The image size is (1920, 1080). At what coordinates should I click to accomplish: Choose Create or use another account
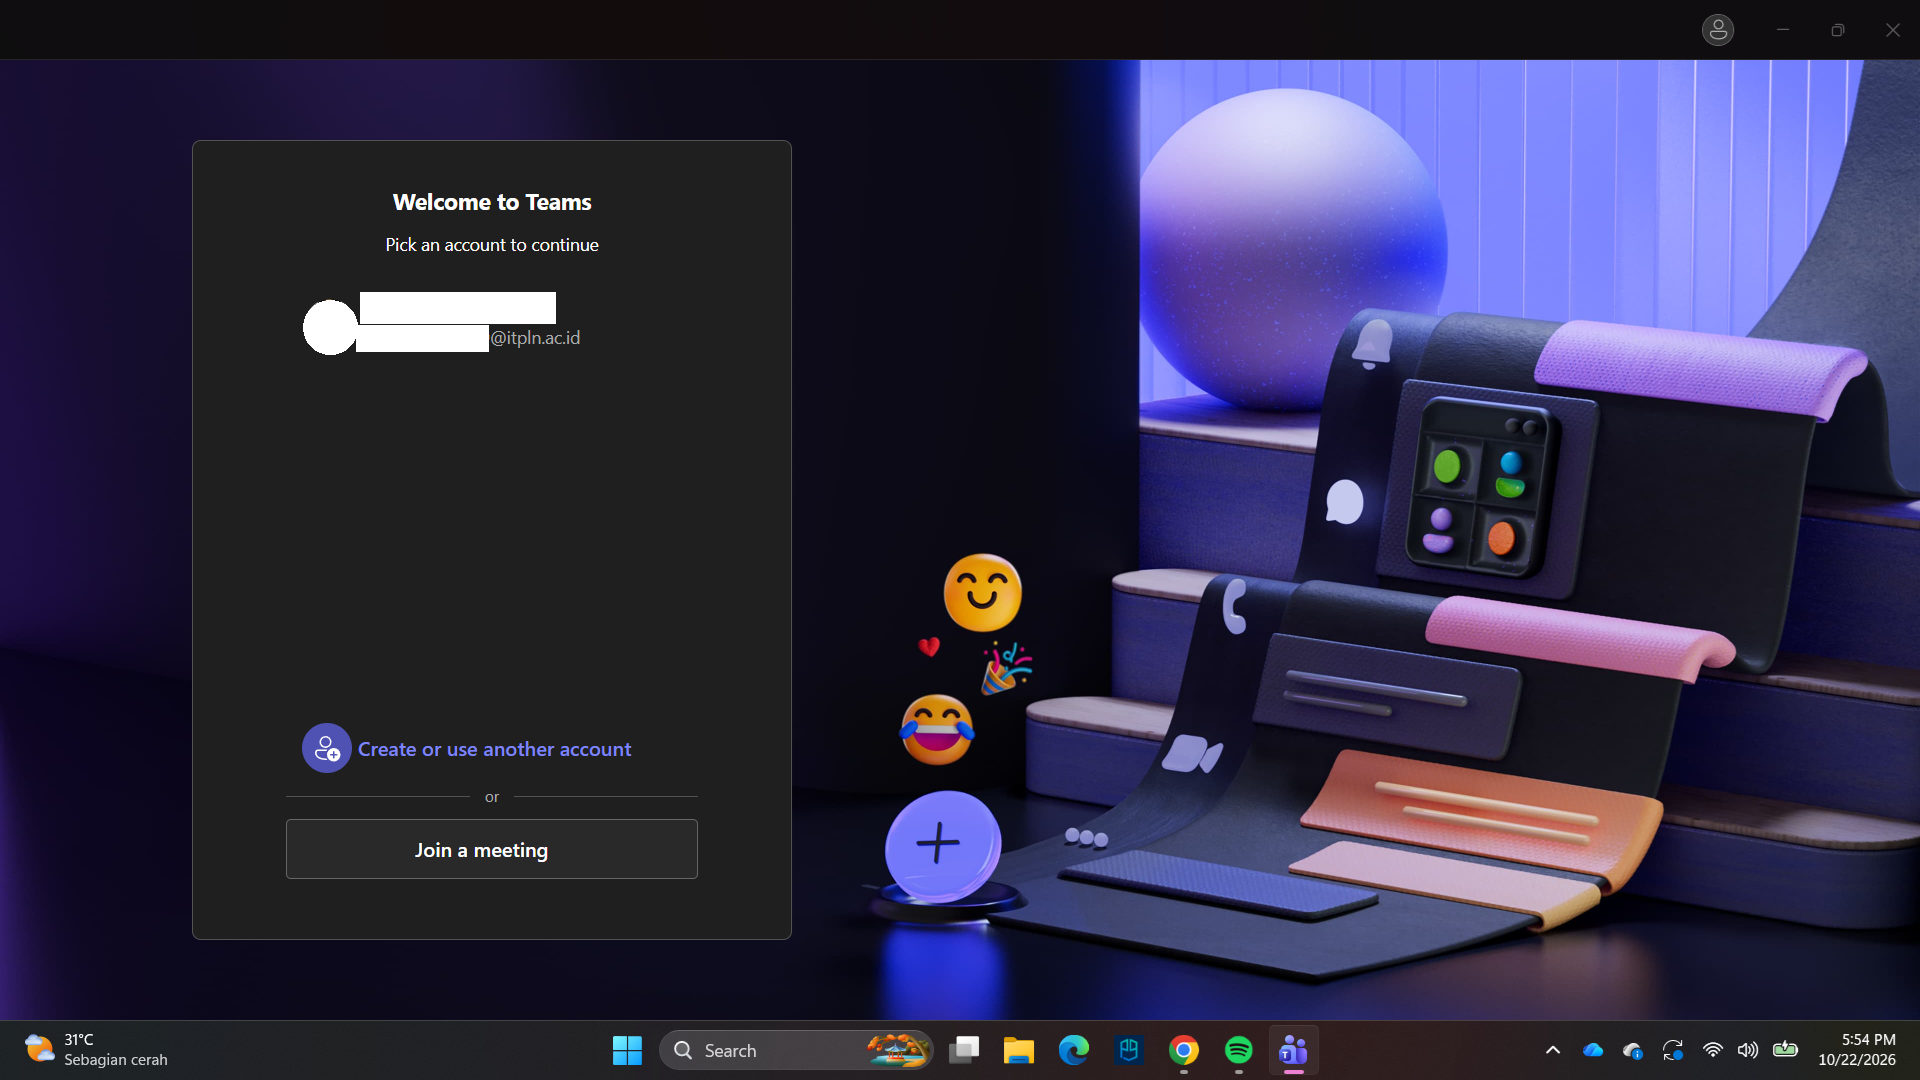click(494, 749)
